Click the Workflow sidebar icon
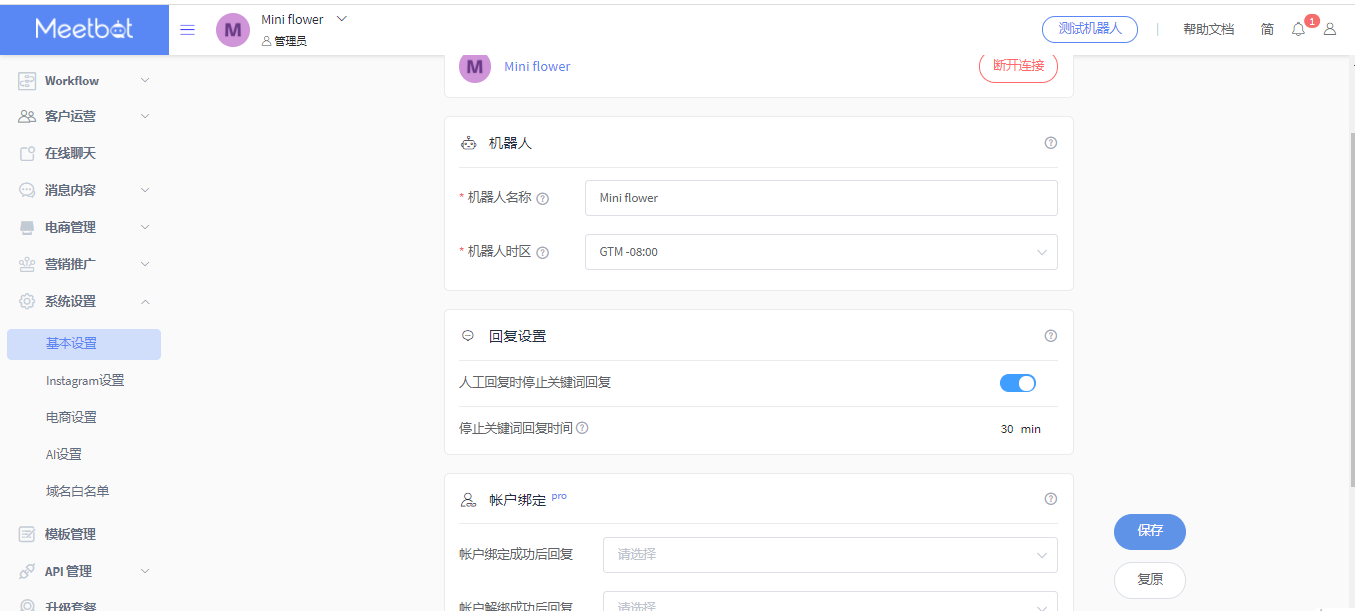1355x611 pixels. pos(27,81)
